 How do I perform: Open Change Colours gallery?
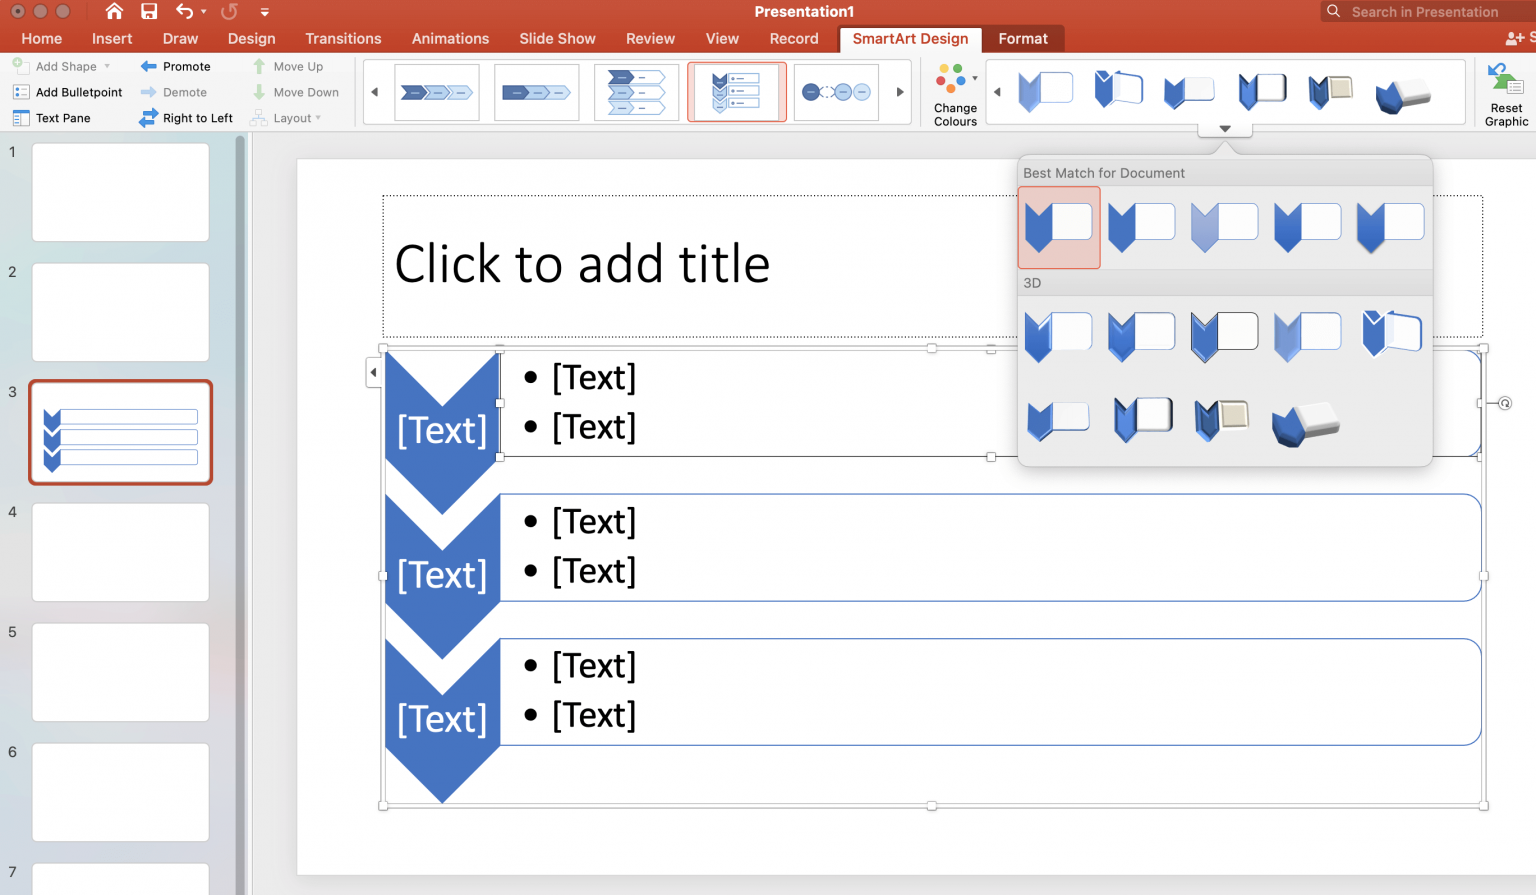click(952, 92)
